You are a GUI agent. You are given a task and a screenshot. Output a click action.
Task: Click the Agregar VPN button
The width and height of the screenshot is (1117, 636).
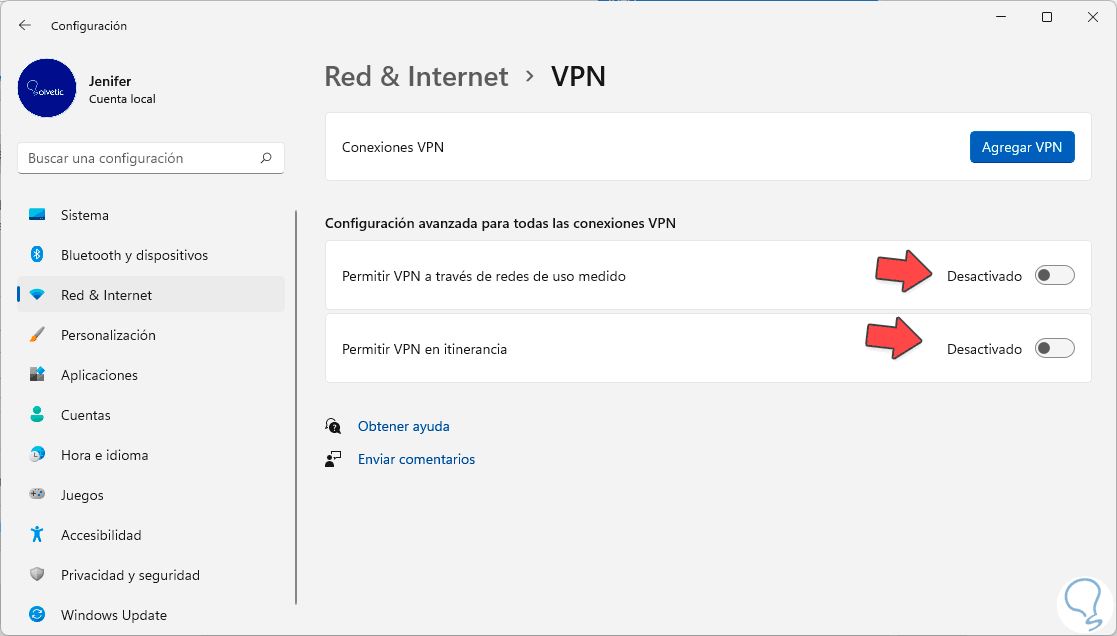point(1021,147)
